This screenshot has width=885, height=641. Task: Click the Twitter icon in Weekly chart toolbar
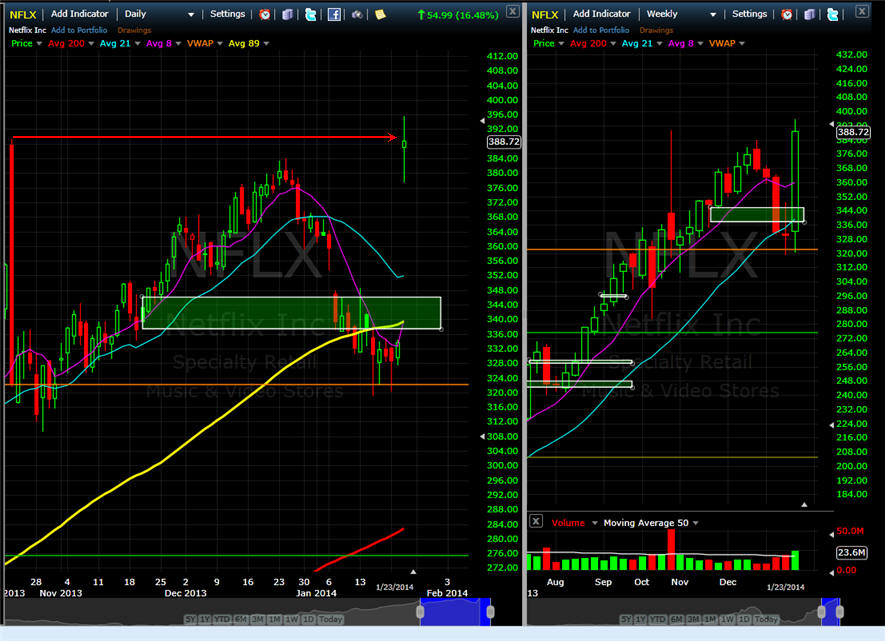833,14
